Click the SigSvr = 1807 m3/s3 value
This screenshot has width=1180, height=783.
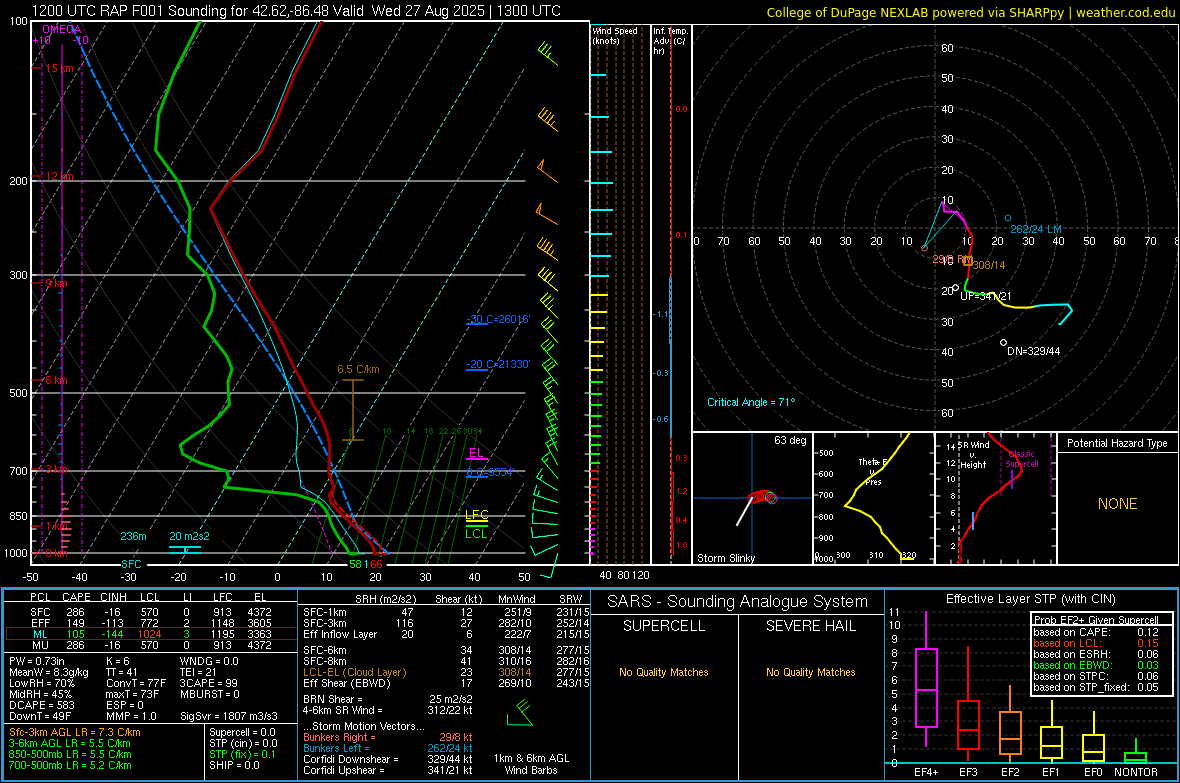click(x=229, y=716)
